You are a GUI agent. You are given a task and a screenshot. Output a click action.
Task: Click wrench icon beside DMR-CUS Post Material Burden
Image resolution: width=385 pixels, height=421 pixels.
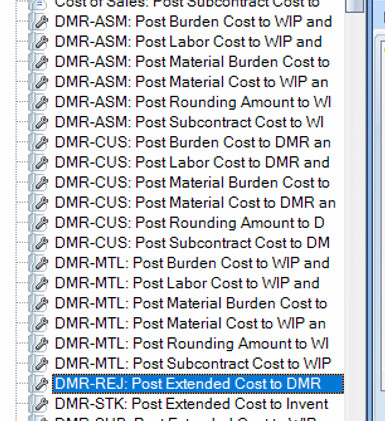pyautogui.click(x=39, y=183)
